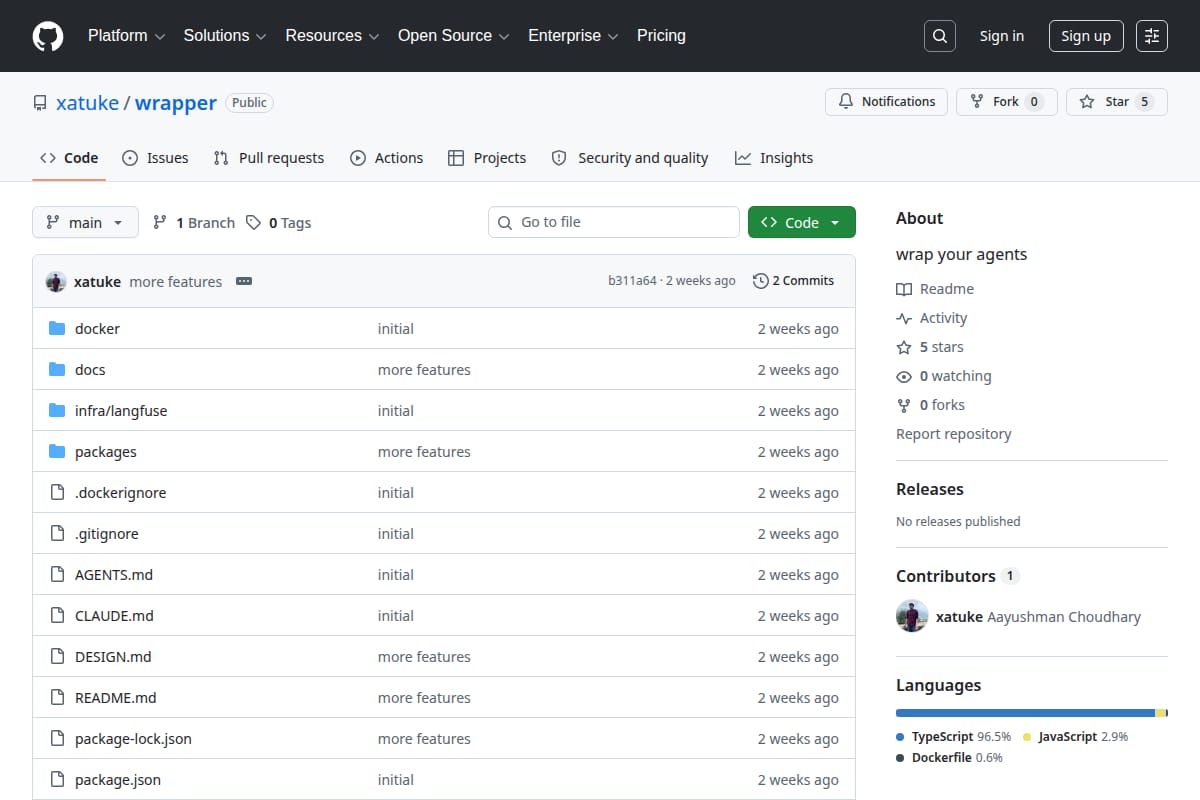Click the .gitignore file icon

(x=57, y=534)
